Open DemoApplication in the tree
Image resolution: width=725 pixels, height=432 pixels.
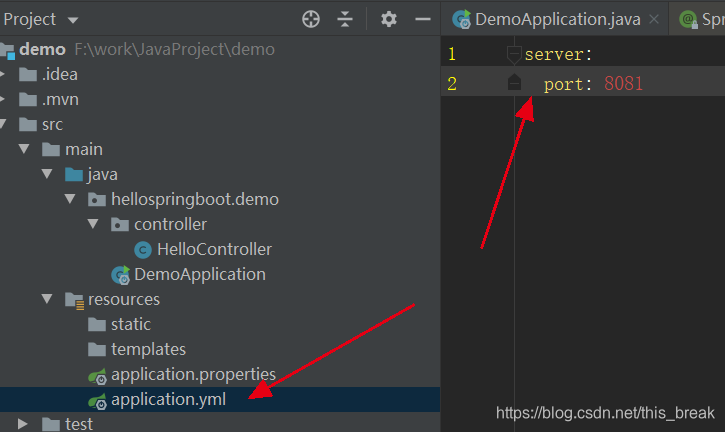click(x=200, y=274)
